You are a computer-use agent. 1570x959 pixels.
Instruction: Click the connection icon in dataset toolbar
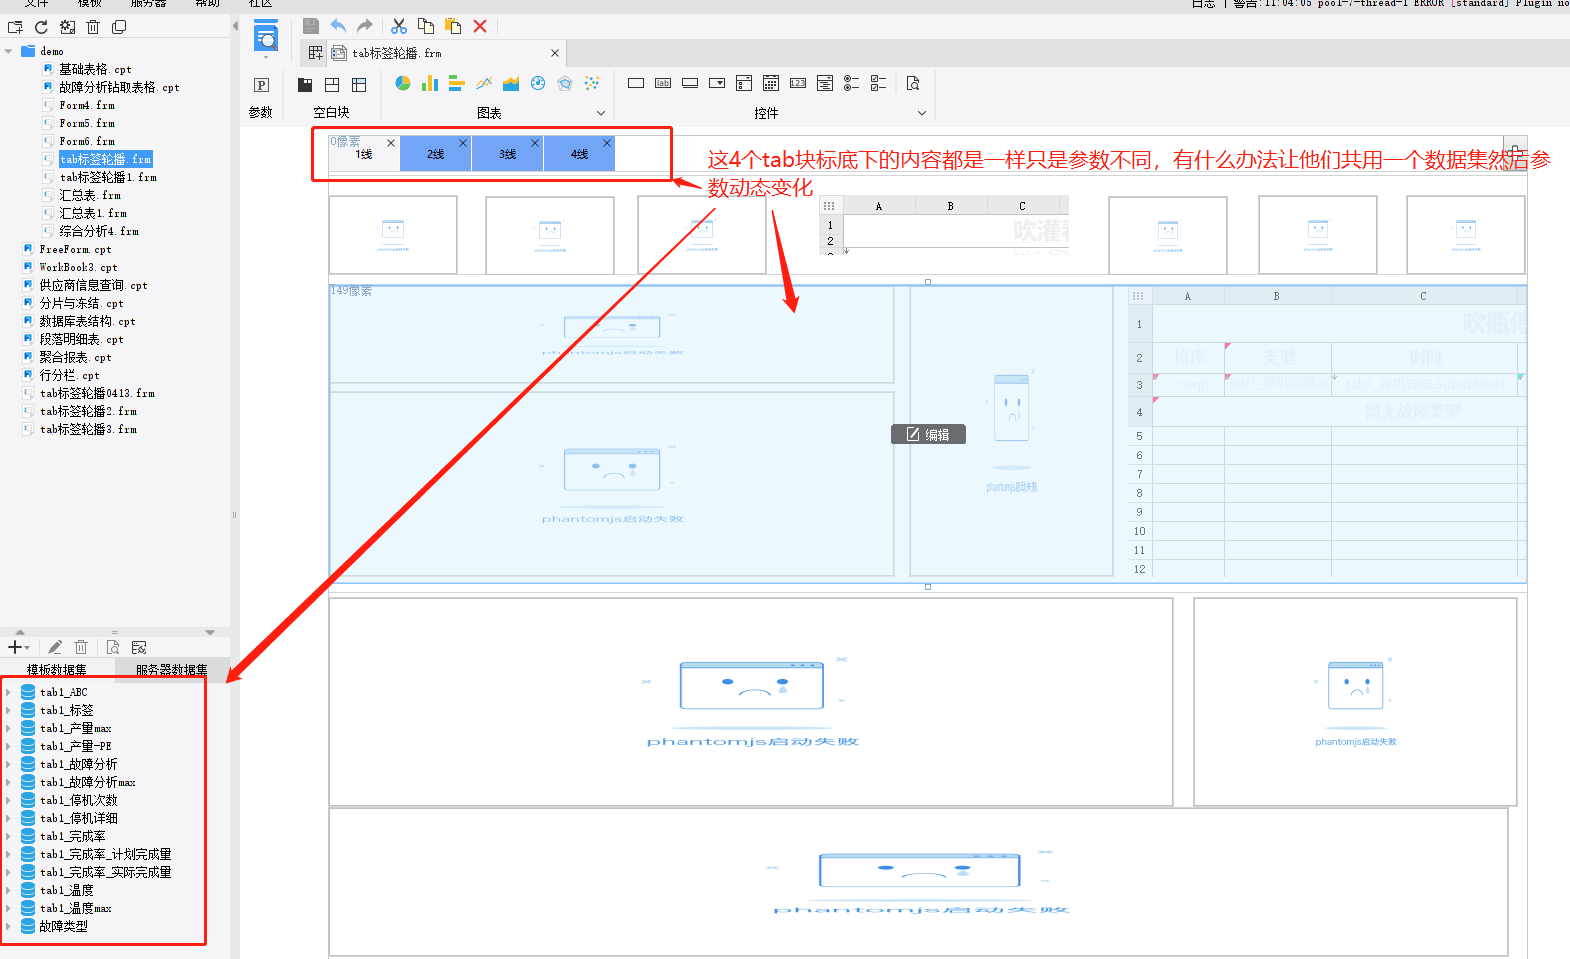click(139, 647)
